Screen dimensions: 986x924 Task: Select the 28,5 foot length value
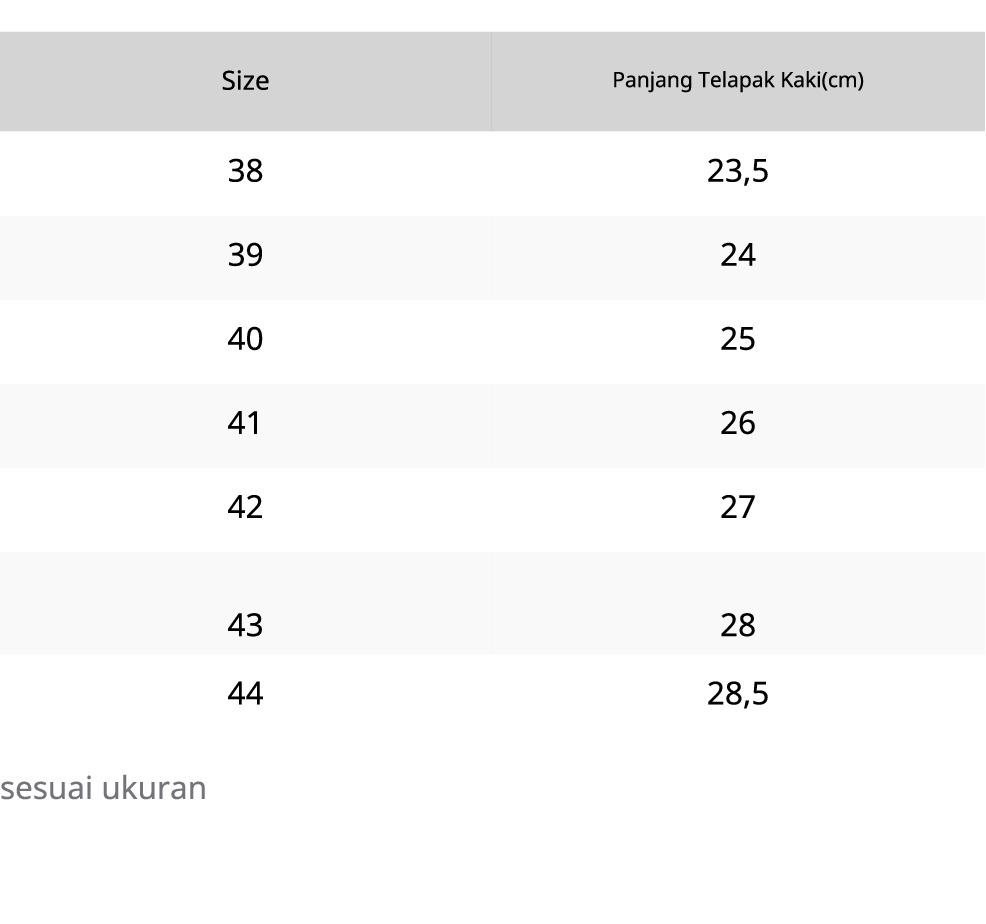[737, 693]
